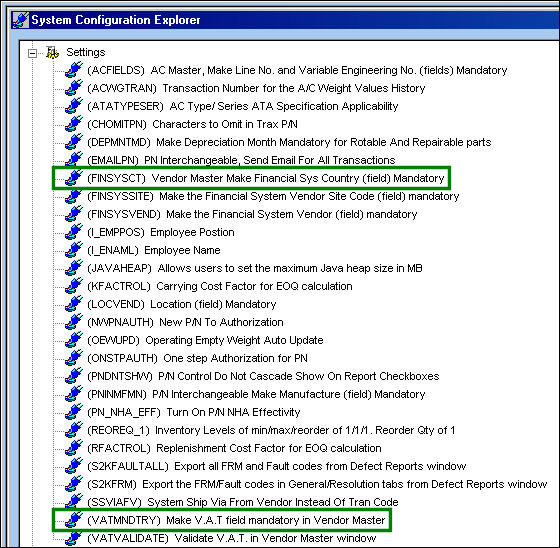Screen dimensions: 560x548
Task: Select LOCVEND Location field Mandatory
Action: coord(182,304)
